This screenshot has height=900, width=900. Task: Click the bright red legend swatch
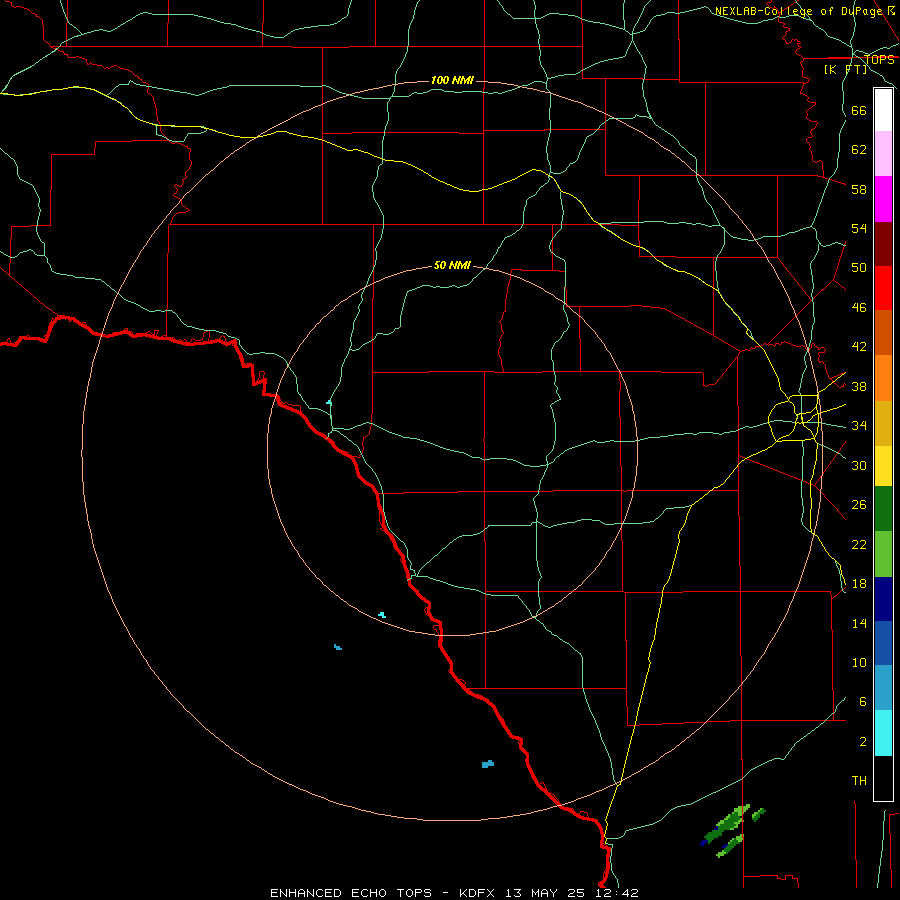point(883,288)
